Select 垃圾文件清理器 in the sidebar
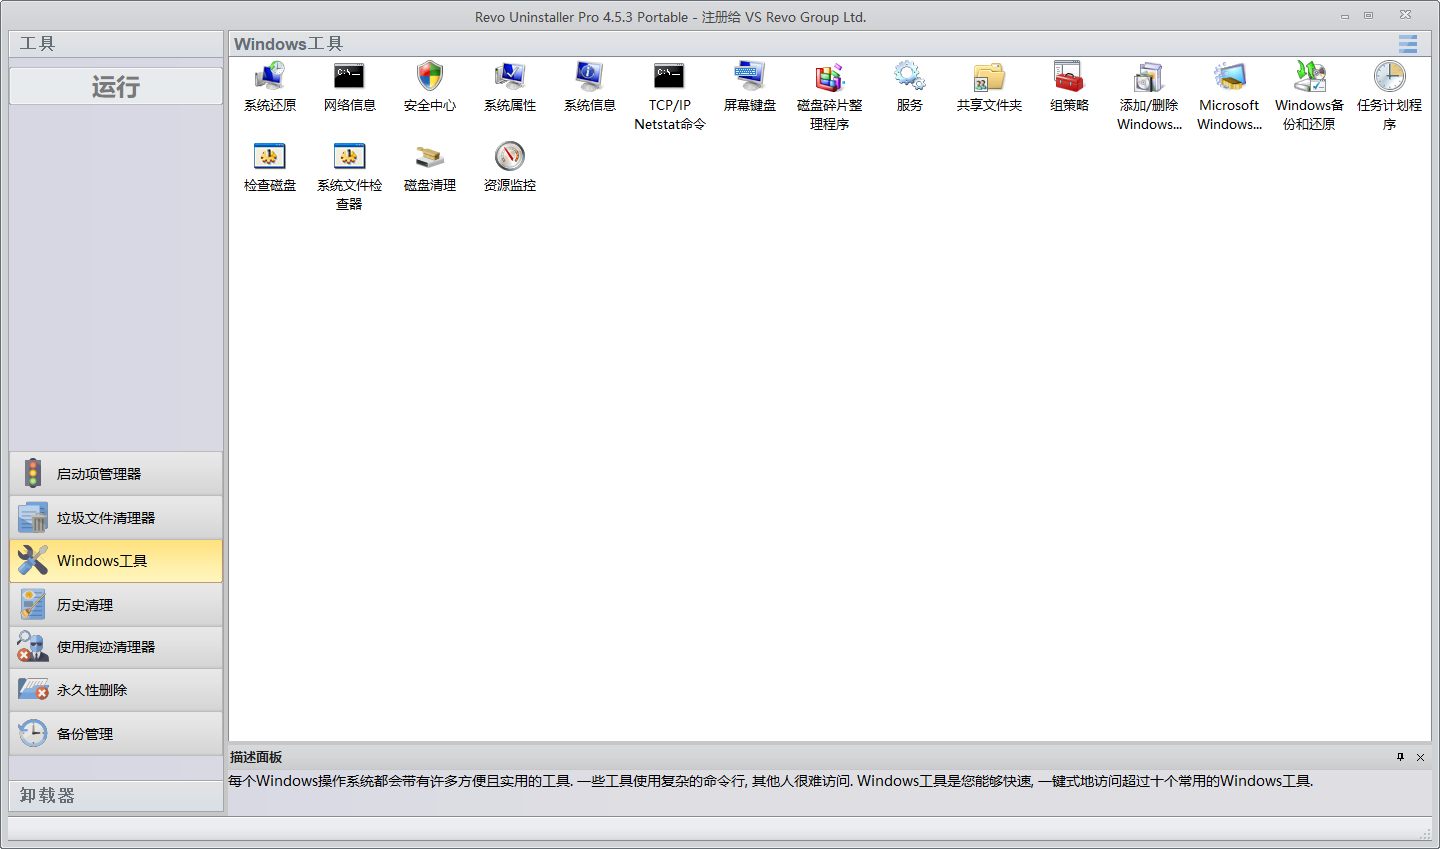 click(116, 518)
